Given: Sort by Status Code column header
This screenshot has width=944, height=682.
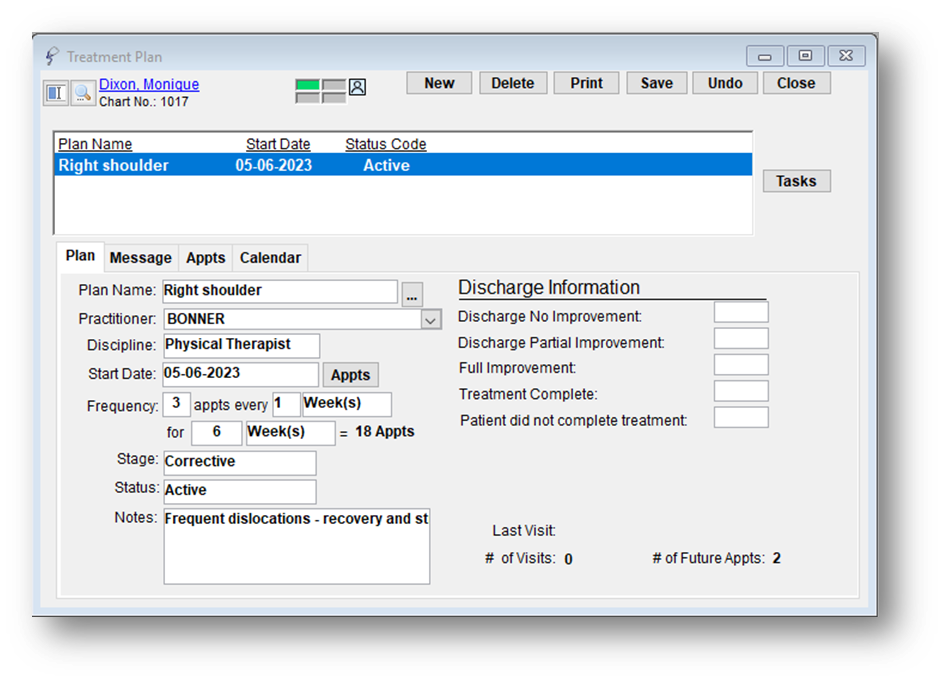Looking at the screenshot, I should click(x=386, y=144).
